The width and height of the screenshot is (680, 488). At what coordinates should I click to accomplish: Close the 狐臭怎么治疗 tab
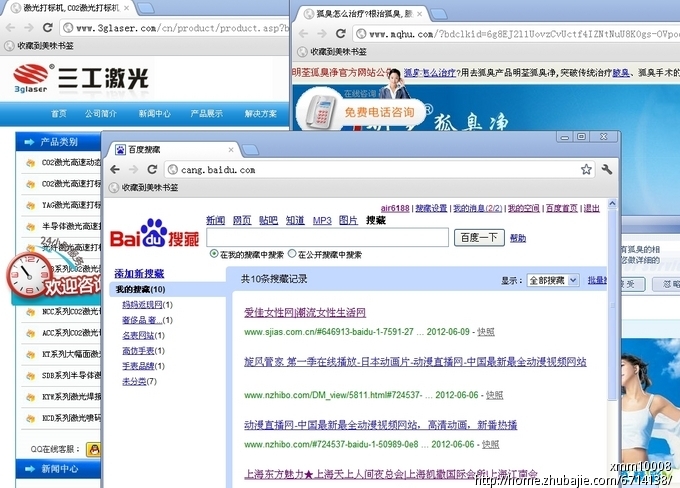click(419, 14)
